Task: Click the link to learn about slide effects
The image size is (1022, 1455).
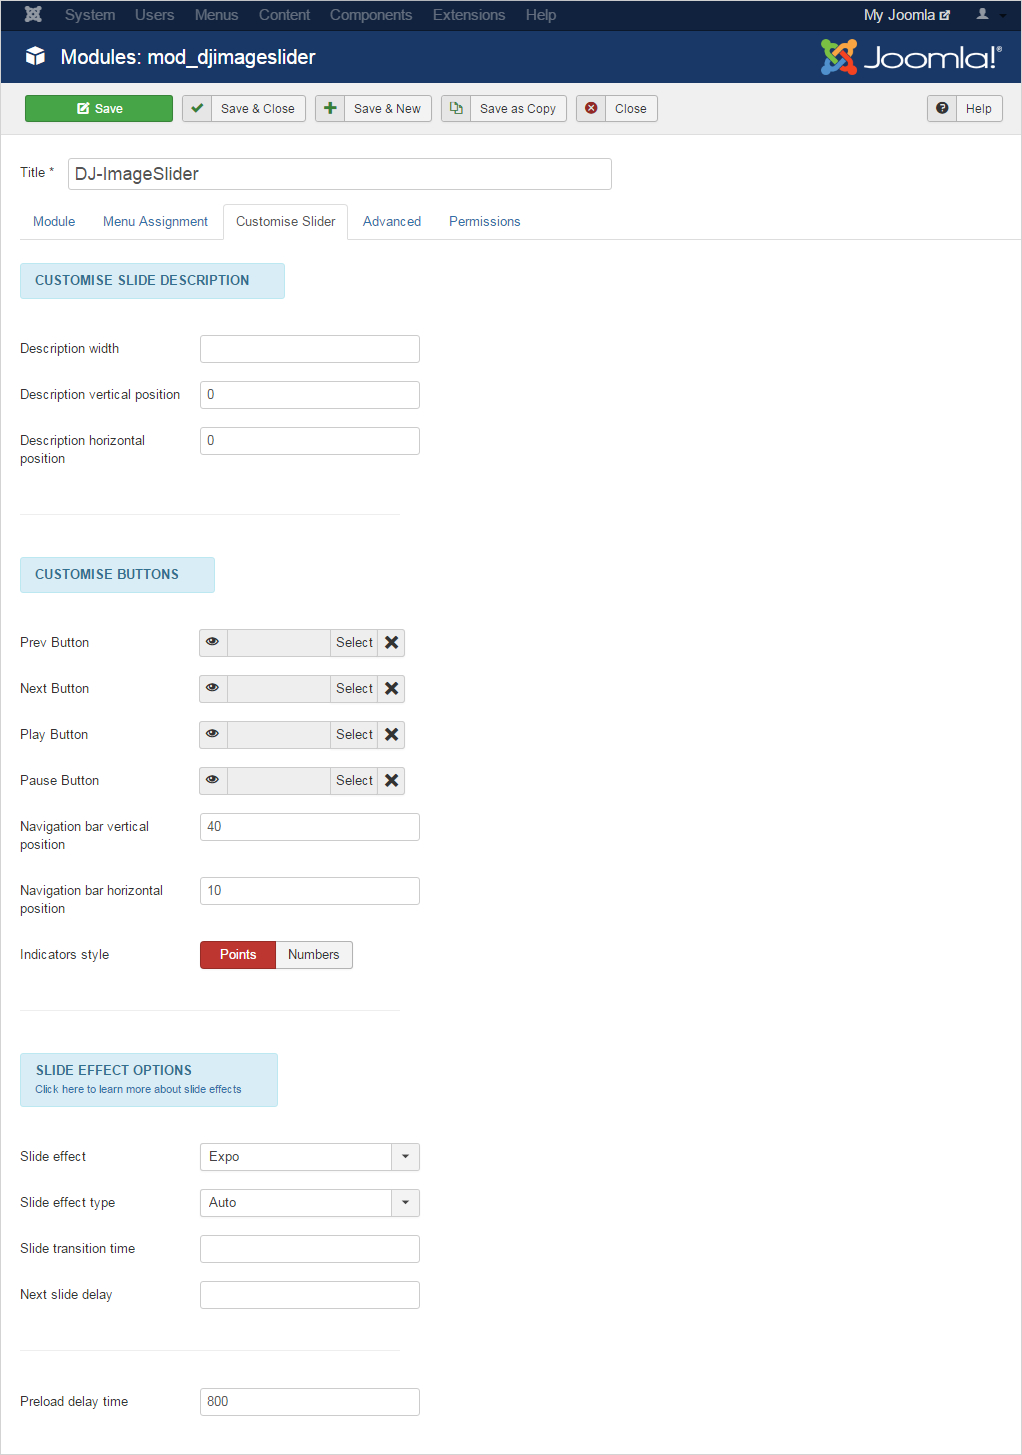Action: tap(138, 1090)
